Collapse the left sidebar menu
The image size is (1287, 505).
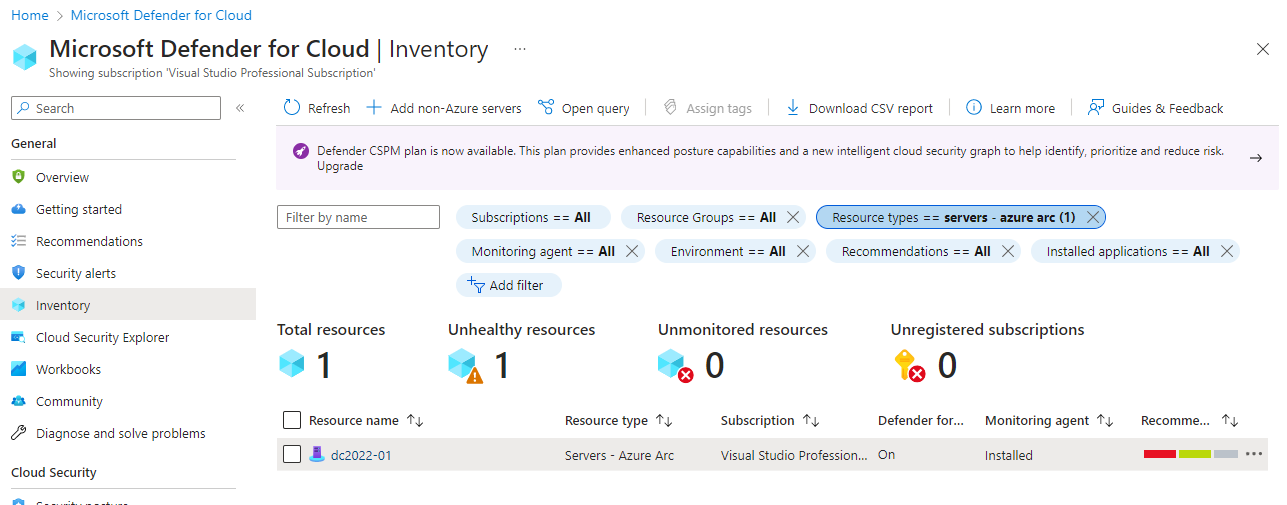tap(240, 108)
